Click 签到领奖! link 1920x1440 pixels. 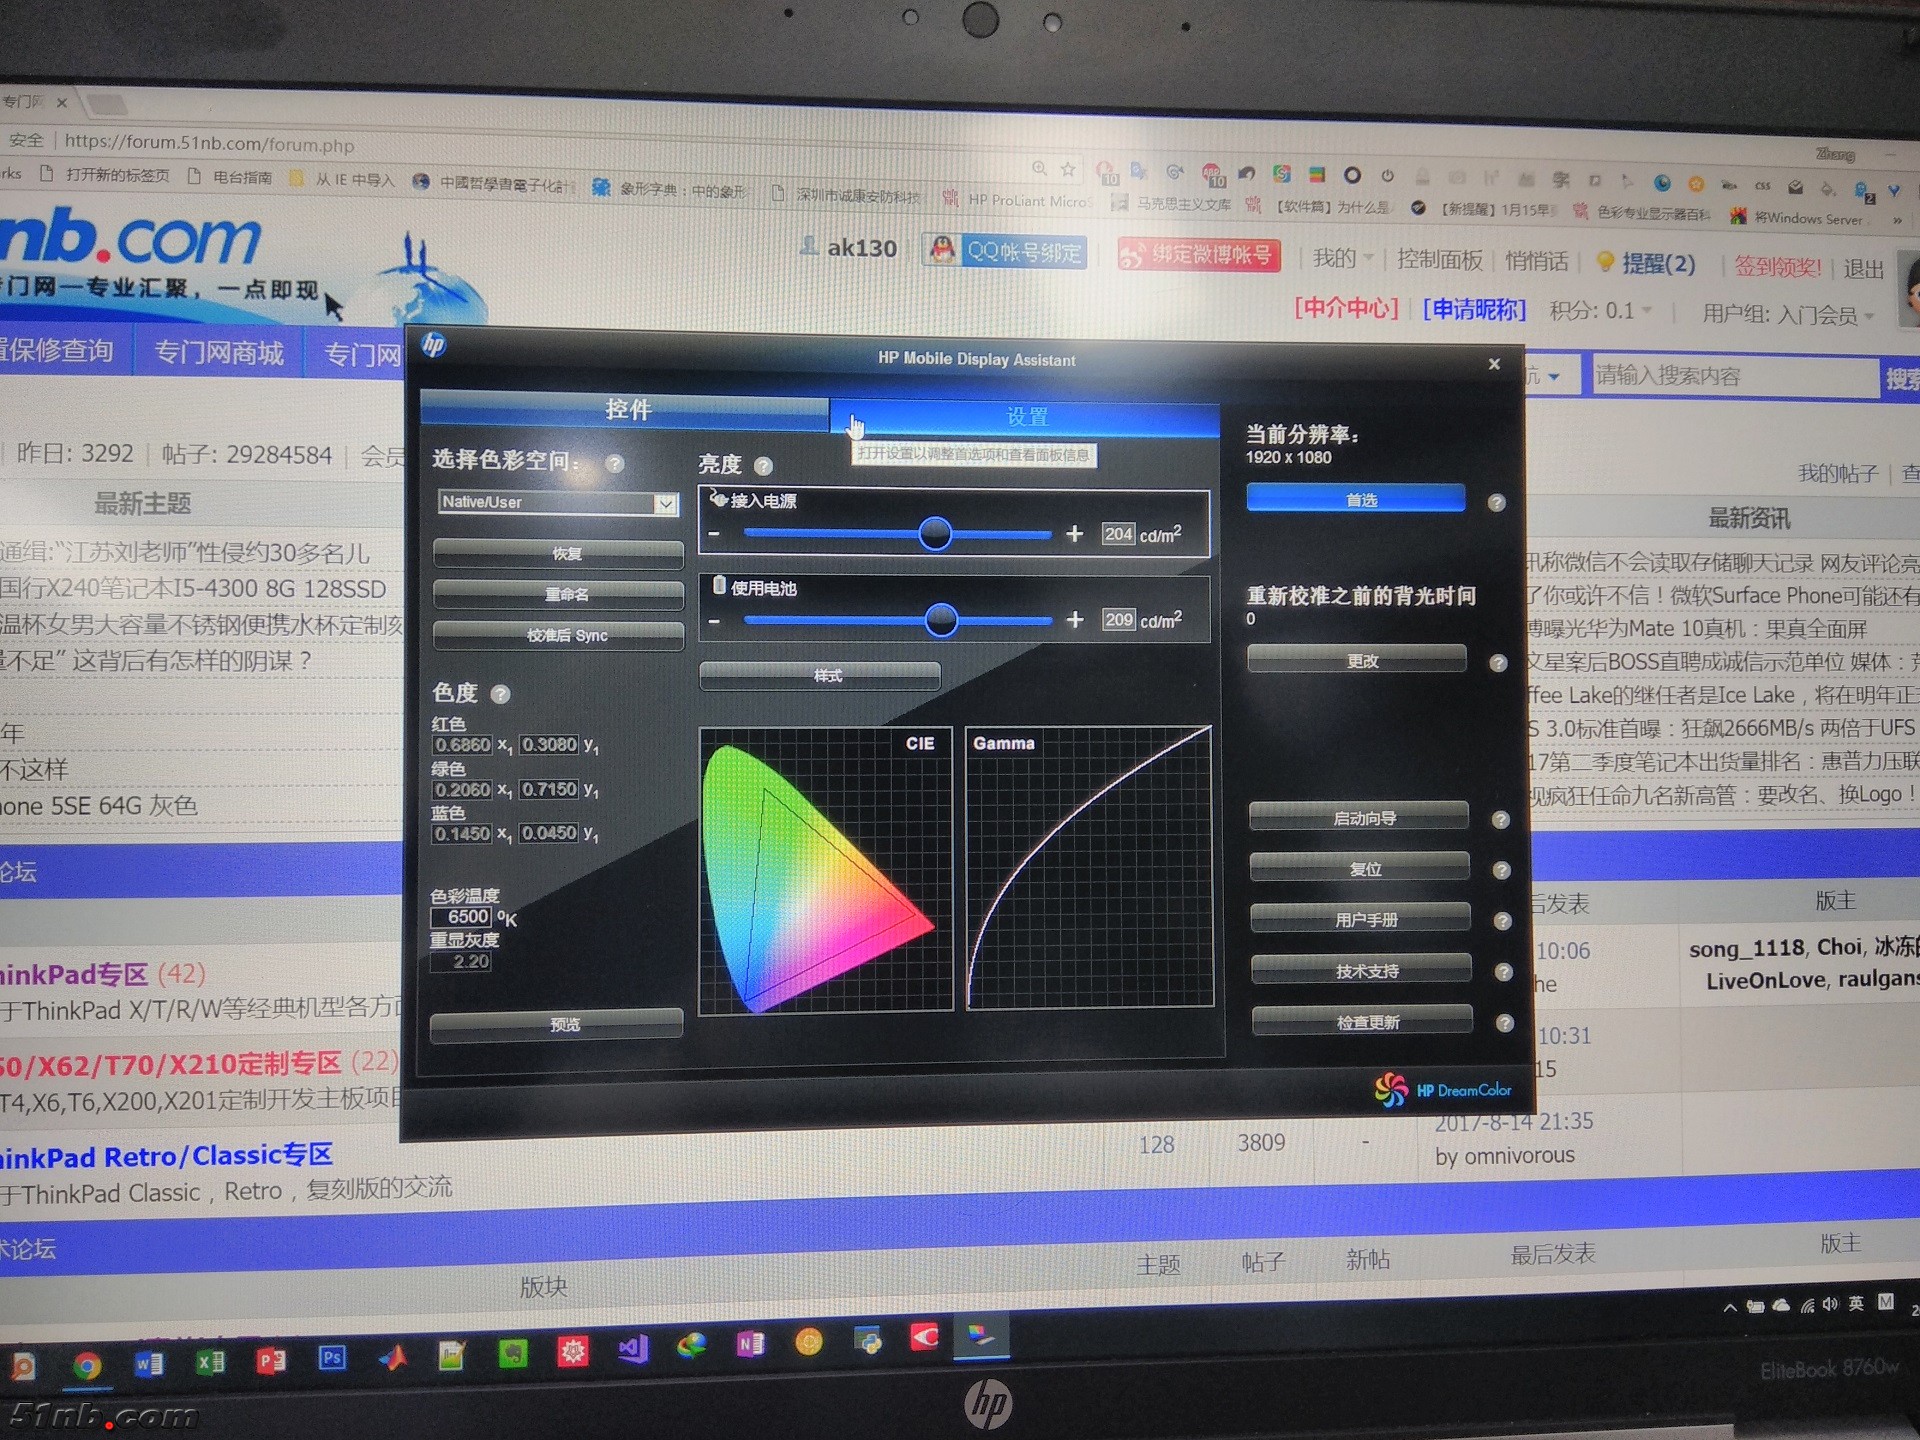(1778, 266)
